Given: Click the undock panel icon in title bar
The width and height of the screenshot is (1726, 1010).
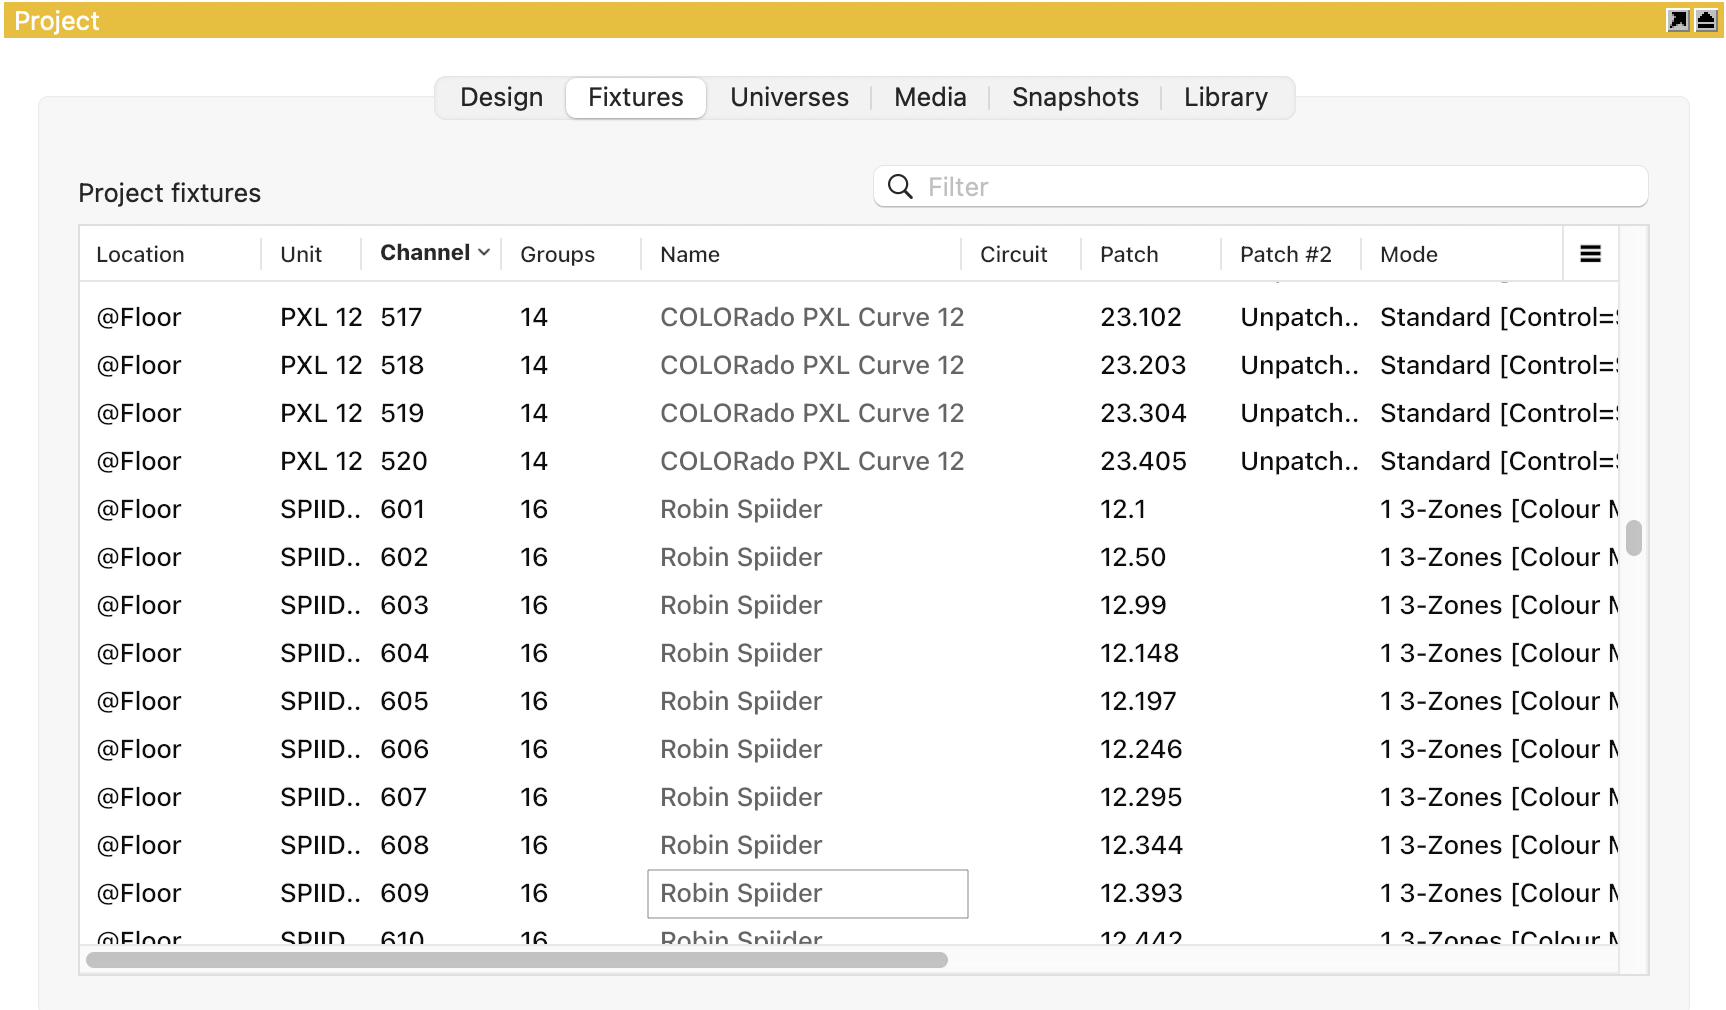Looking at the screenshot, I should (x=1678, y=20).
